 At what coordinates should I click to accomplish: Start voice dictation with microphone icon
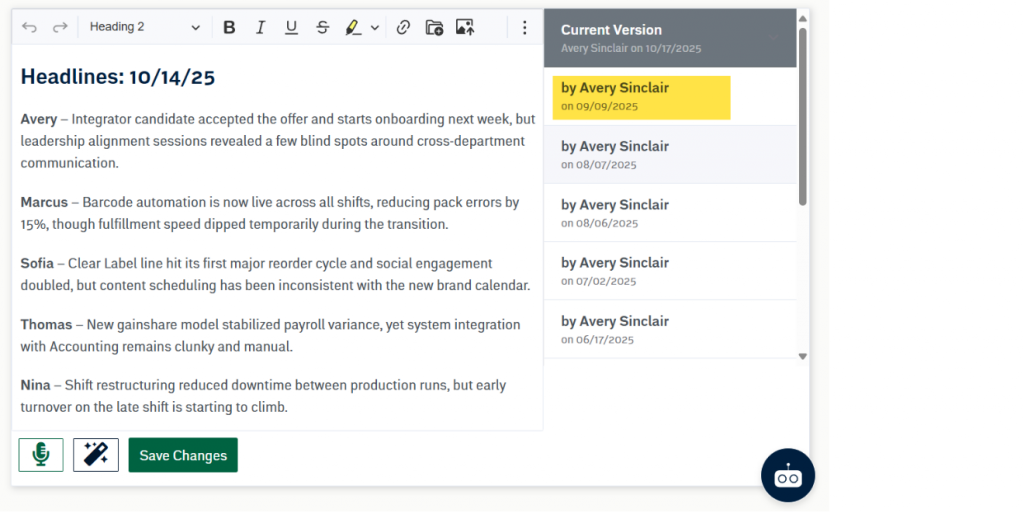41,455
